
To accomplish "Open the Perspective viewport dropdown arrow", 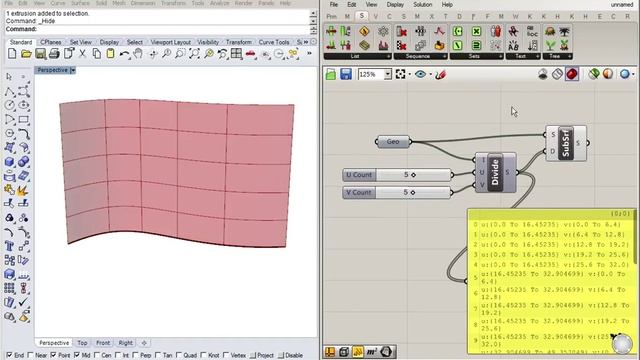I will click(x=73, y=70).
